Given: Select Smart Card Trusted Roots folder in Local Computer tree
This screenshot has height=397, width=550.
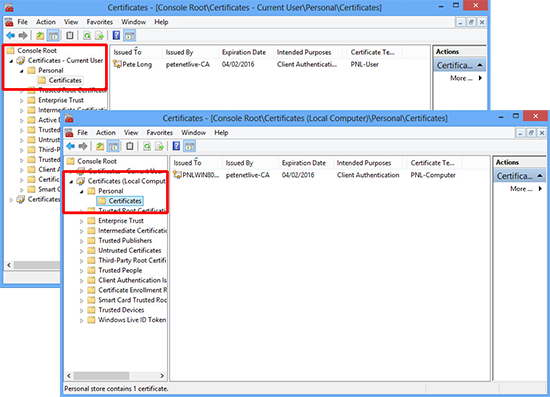Looking at the screenshot, I should point(127,300).
